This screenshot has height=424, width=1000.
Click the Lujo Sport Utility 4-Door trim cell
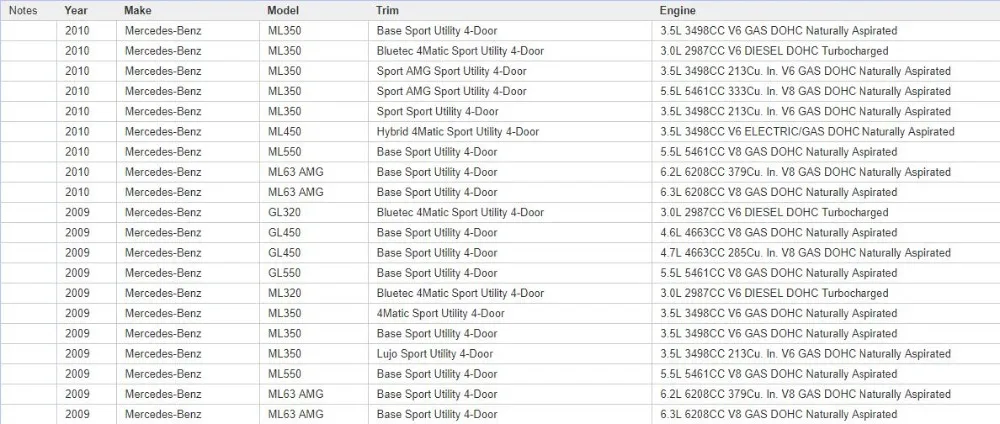[x=510, y=354]
